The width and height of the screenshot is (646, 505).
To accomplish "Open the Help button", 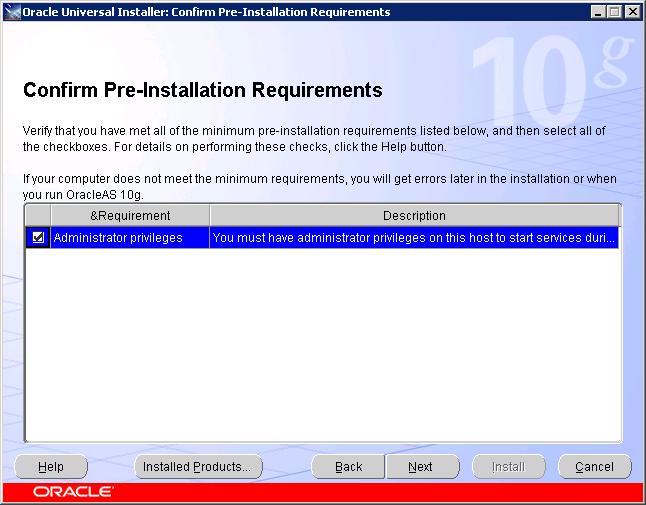I will (51, 467).
